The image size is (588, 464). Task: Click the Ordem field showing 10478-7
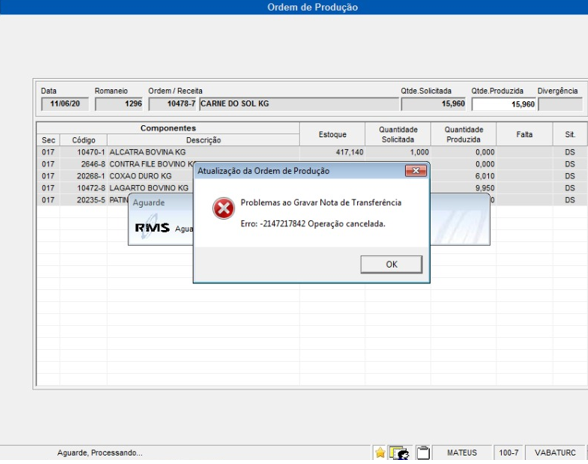(172, 104)
